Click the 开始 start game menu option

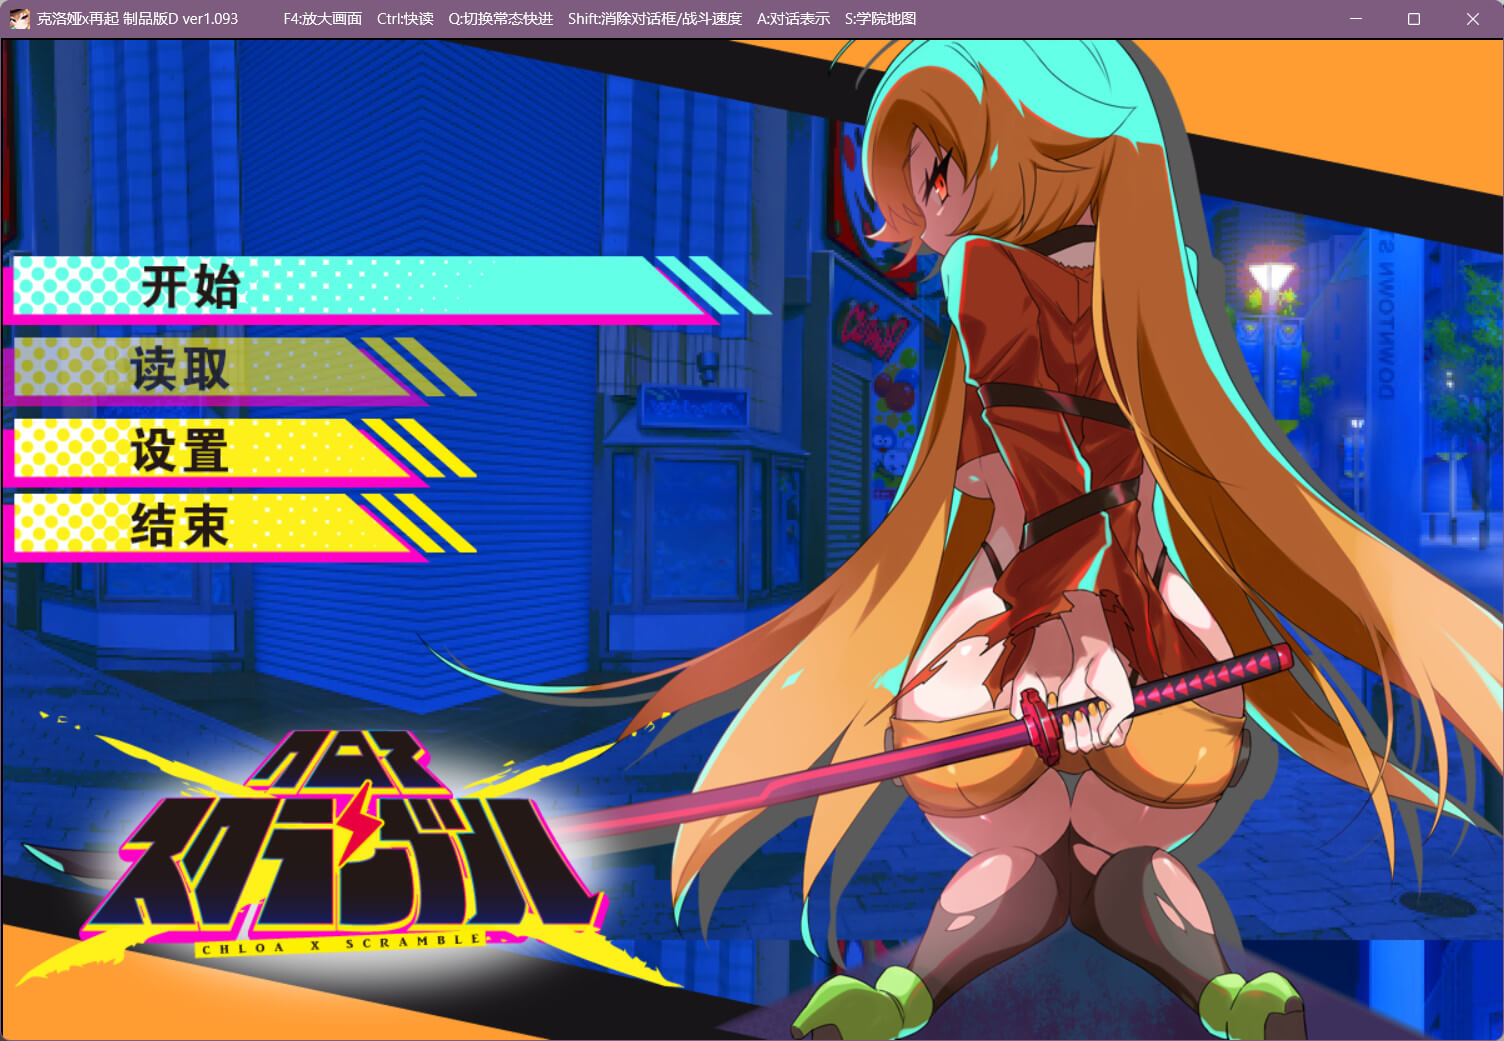pyautogui.click(x=190, y=288)
